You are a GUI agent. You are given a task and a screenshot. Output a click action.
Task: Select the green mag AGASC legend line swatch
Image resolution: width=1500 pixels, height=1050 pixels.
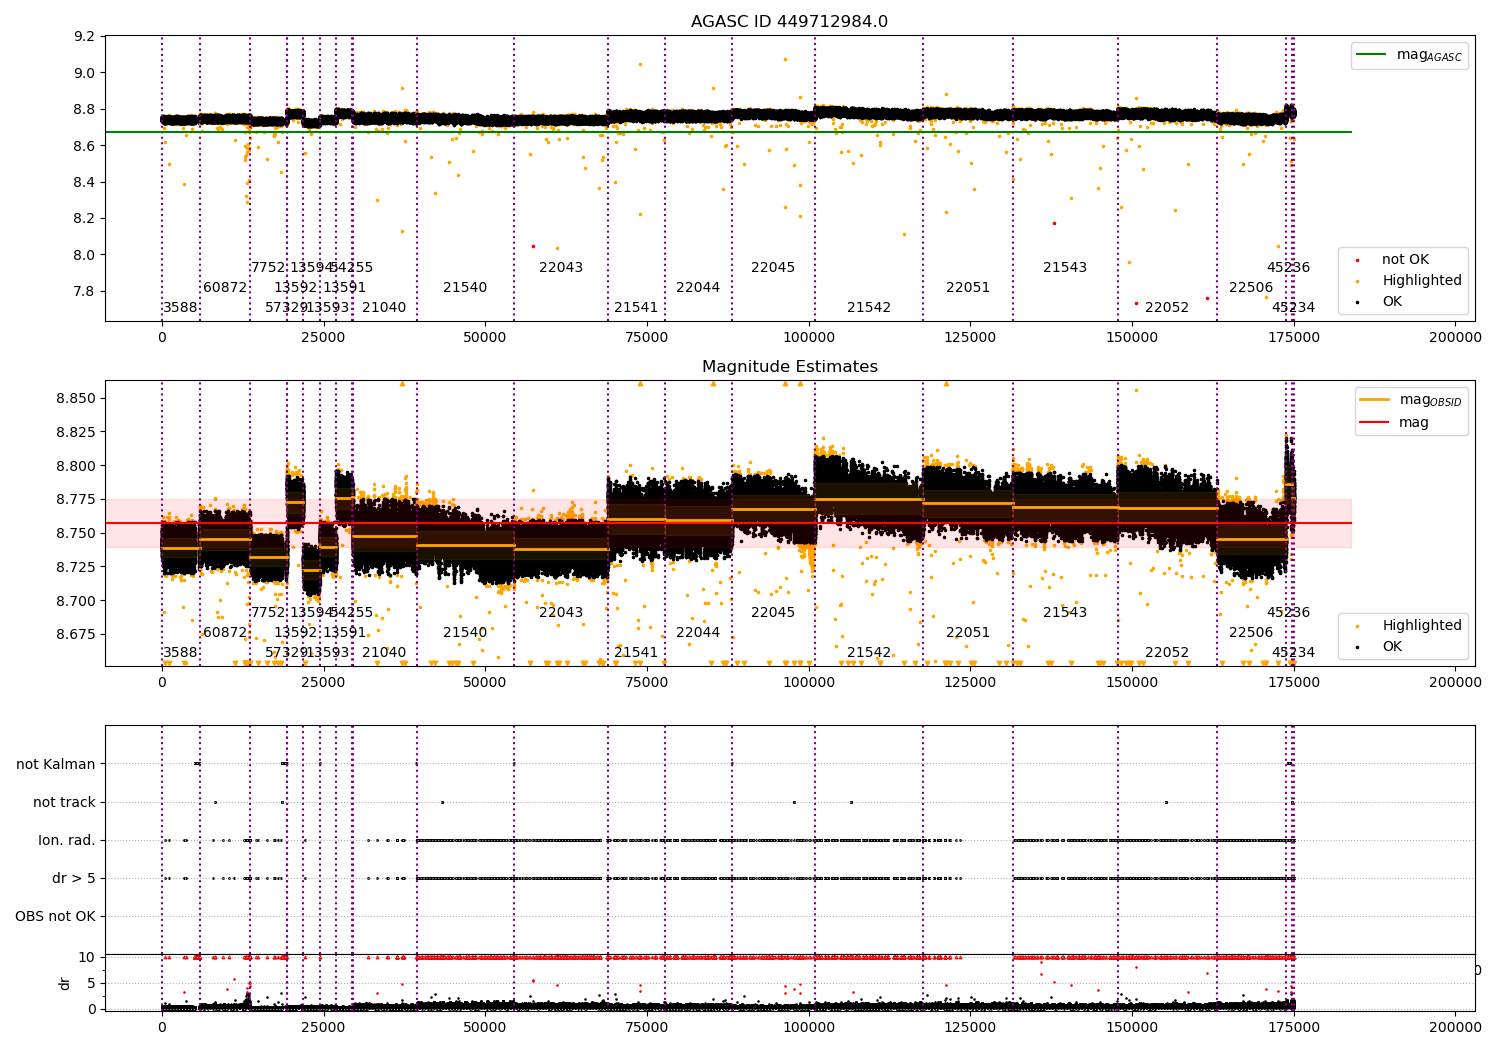1372,55
